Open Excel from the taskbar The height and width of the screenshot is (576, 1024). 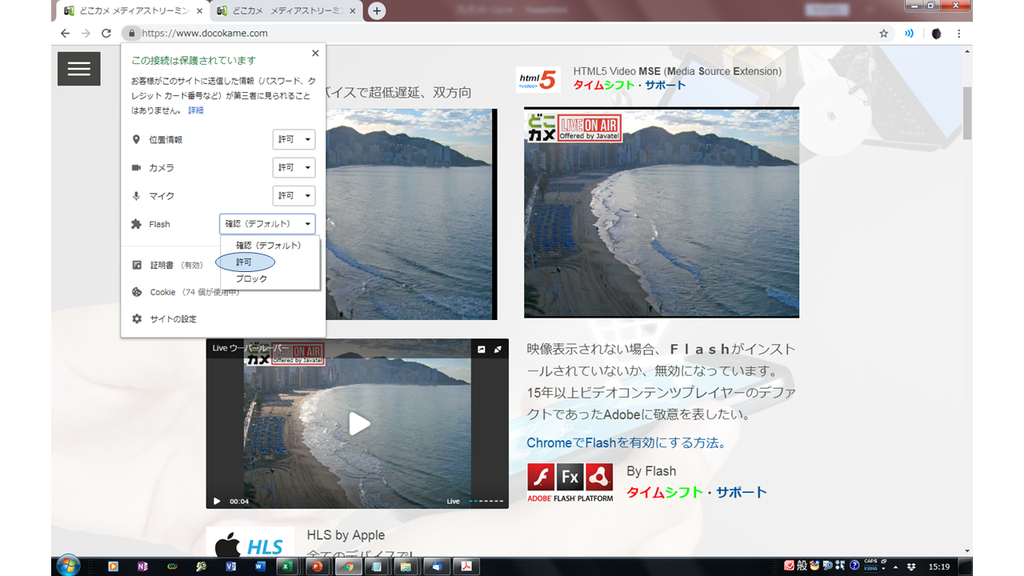pos(287,566)
